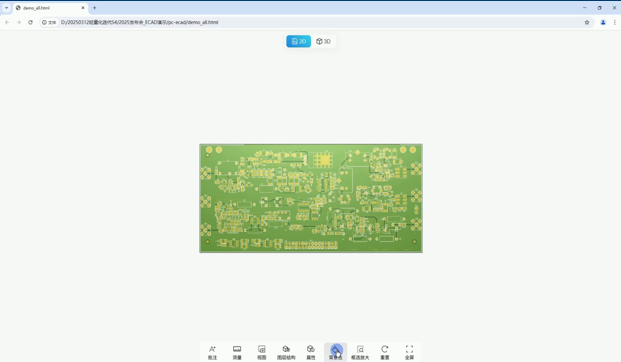Switch to the 3D view
This screenshot has height=362, width=621.
[x=323, y=41]
